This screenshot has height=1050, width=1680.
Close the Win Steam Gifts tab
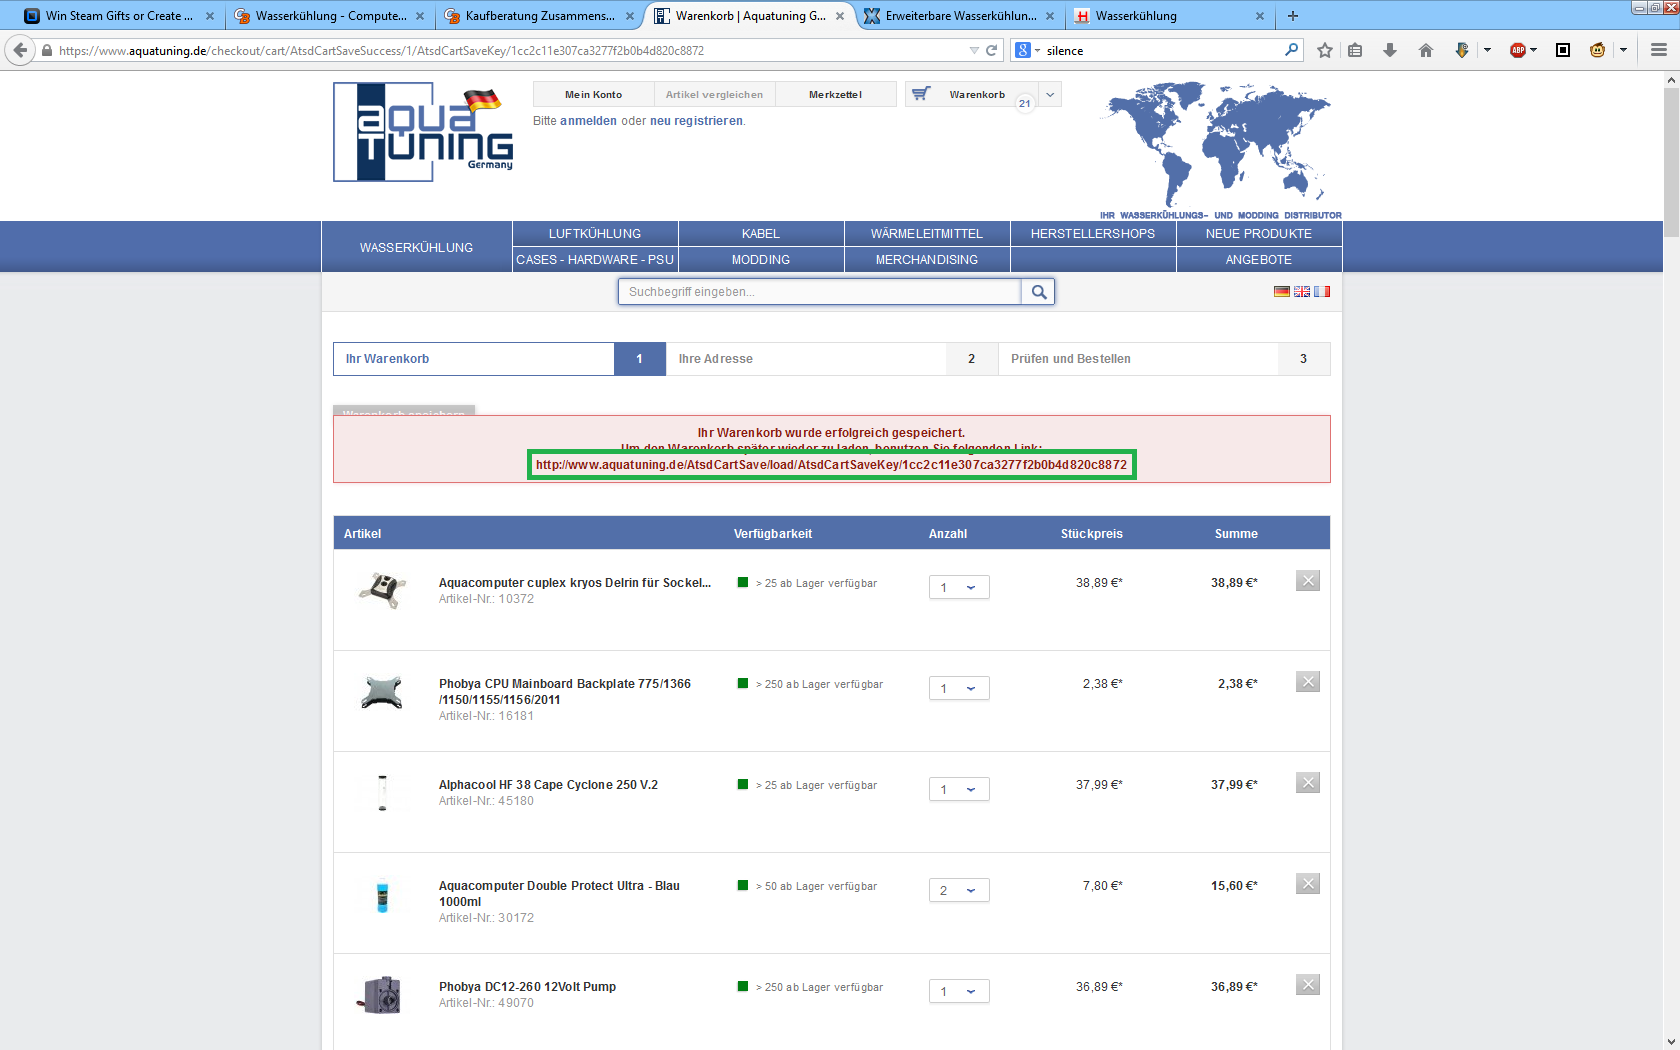coord(210,16)
